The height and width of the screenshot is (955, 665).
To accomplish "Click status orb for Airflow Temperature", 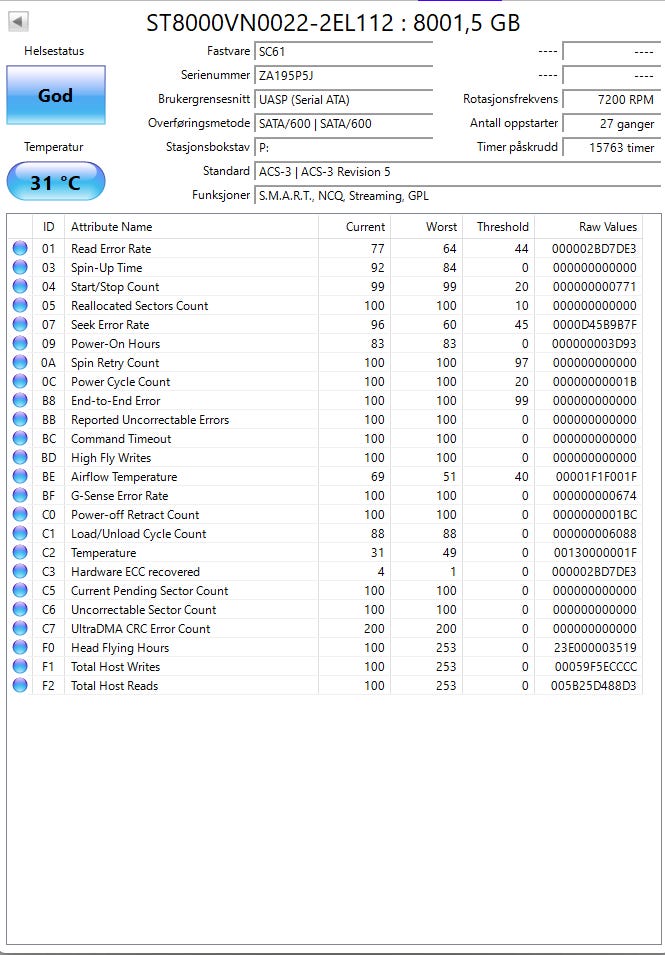I will click(20, 477).
